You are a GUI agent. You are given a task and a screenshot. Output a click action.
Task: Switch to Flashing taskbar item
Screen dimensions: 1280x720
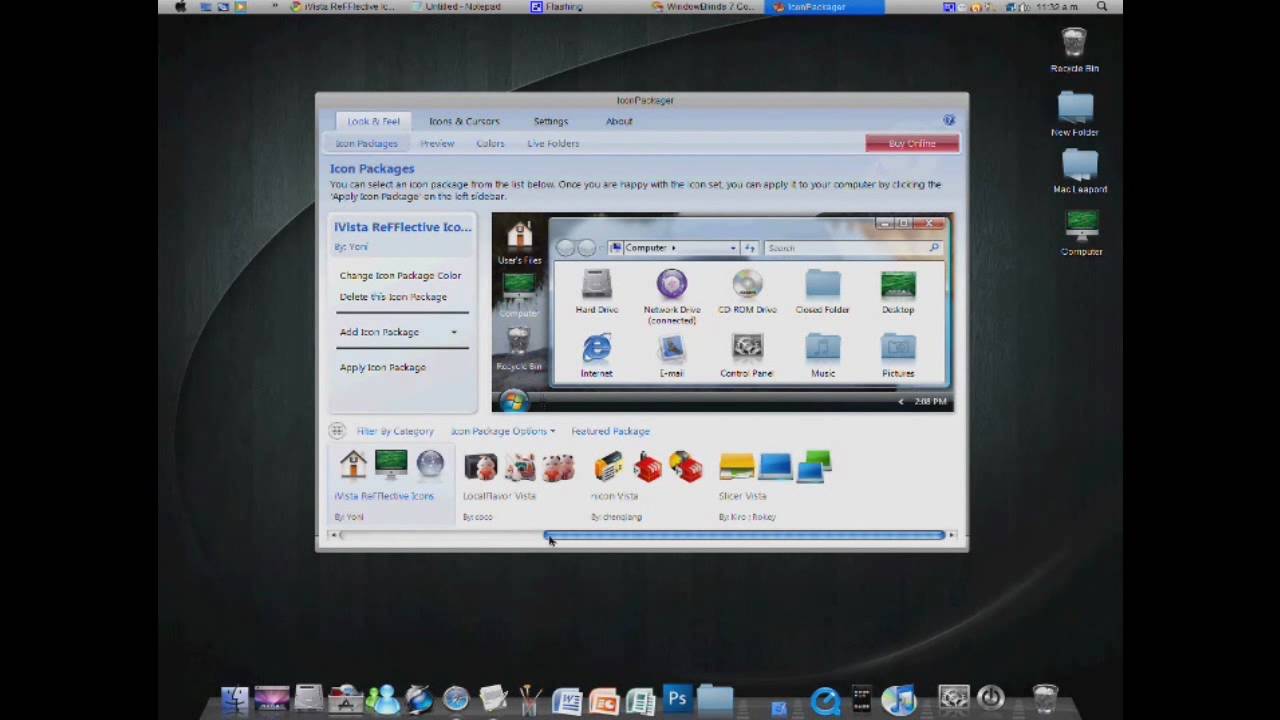557,6
